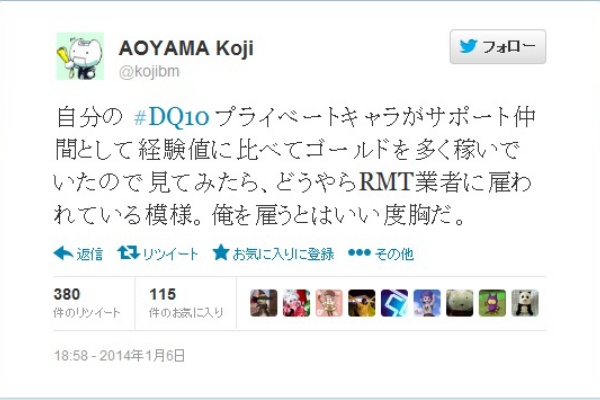Screen dimensions: 600x400
Task: Open the purple bug on green avatar
Action: (x=492, y=303)
